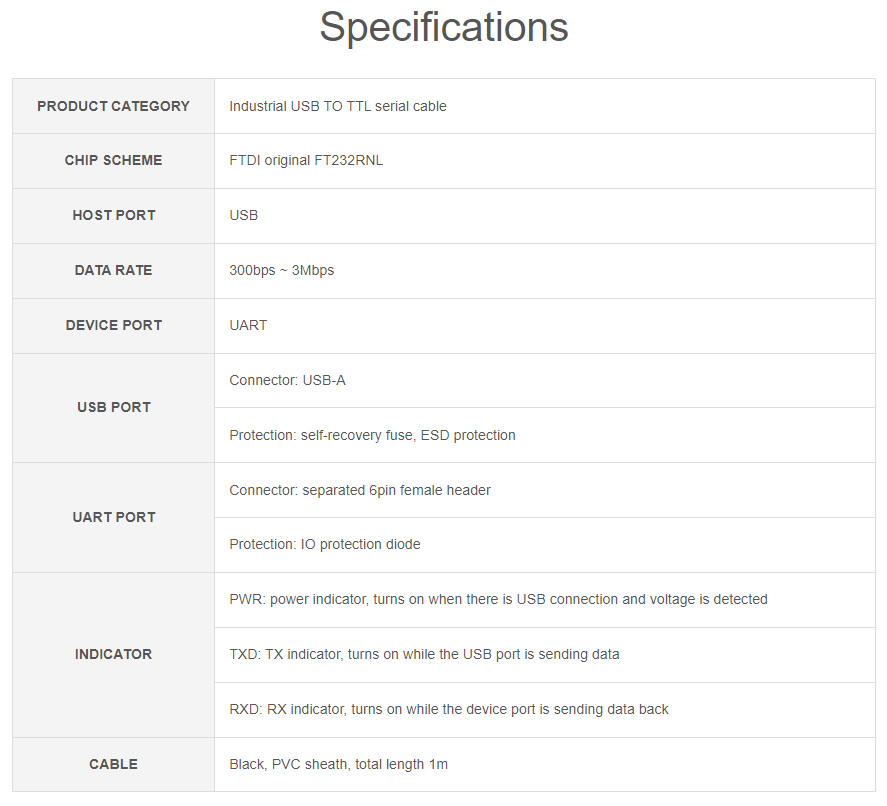Screen dimensions: 887x806
Task: Click the PWR power indicator description
Action: pos(498,599)
